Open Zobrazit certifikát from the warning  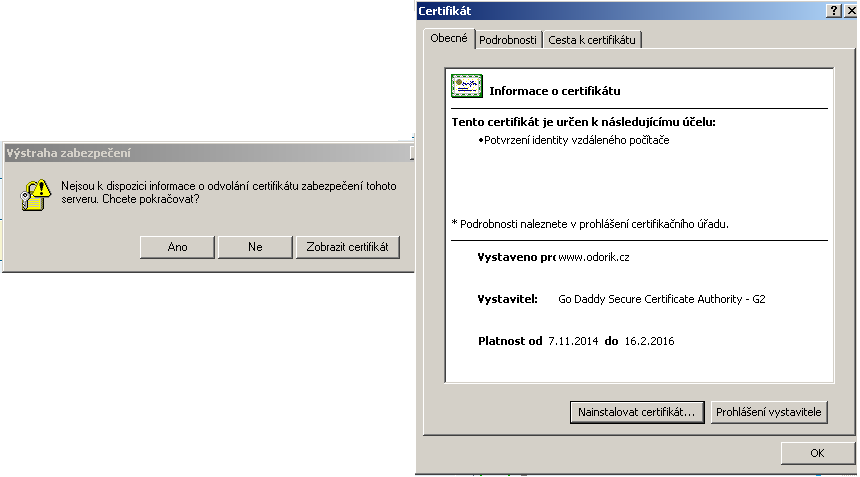(x=347, y=247)
